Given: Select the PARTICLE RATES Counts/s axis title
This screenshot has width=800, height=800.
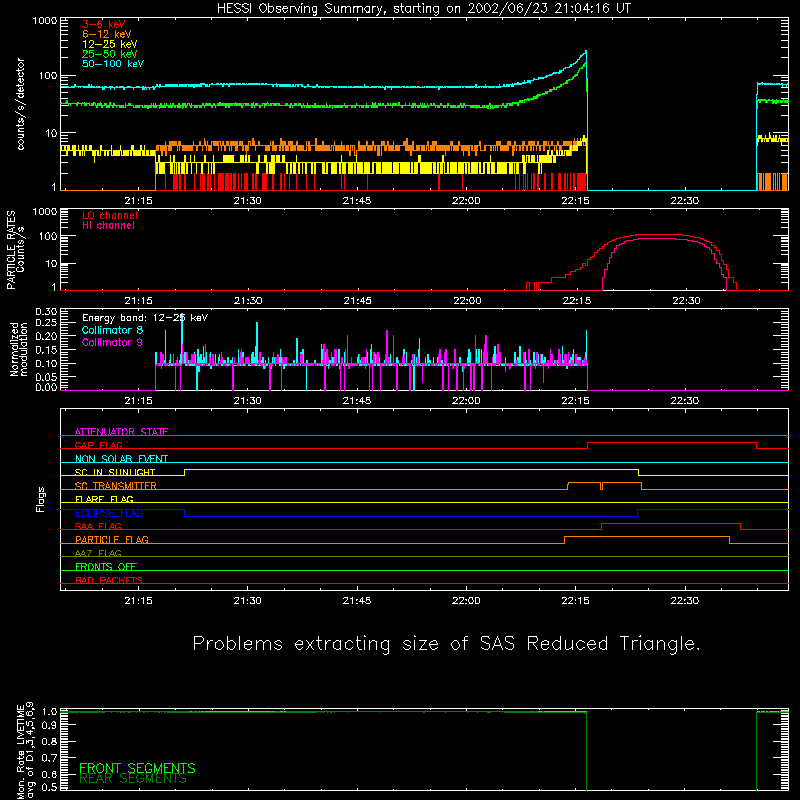Looking at the screenshot, I should (x=15, y=250).
